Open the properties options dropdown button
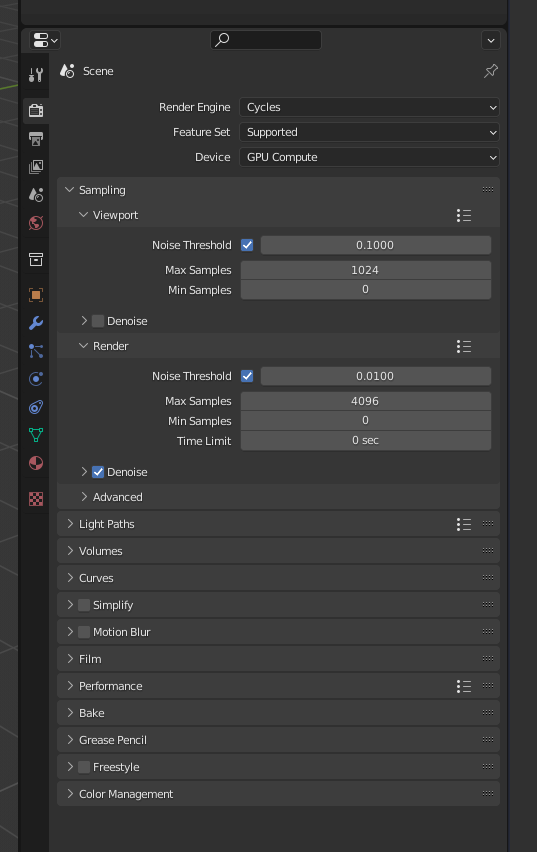The height and width of the screenshot is (852, 537). pos(490,40)
